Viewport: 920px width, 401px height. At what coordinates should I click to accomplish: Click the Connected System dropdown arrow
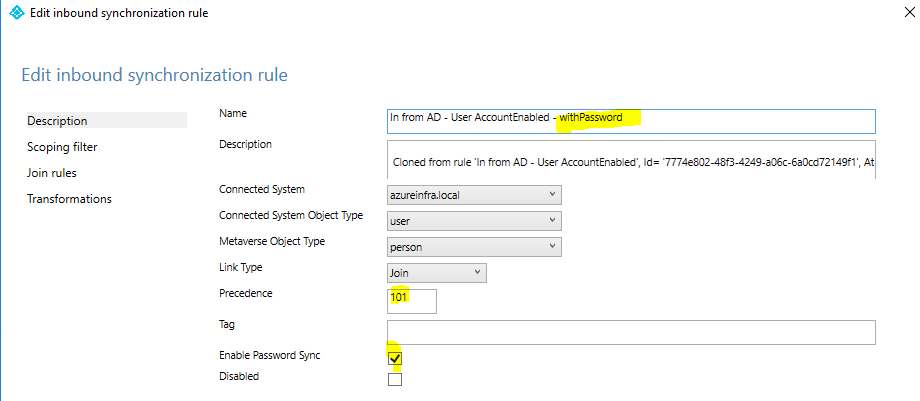point(552,194)
